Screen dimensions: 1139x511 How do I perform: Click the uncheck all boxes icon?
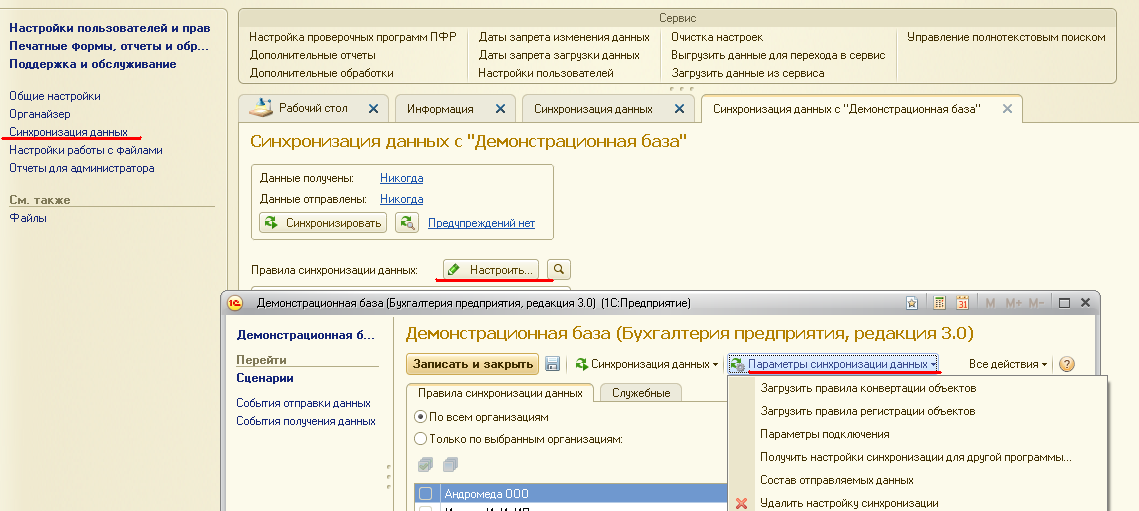click(450, 464)
